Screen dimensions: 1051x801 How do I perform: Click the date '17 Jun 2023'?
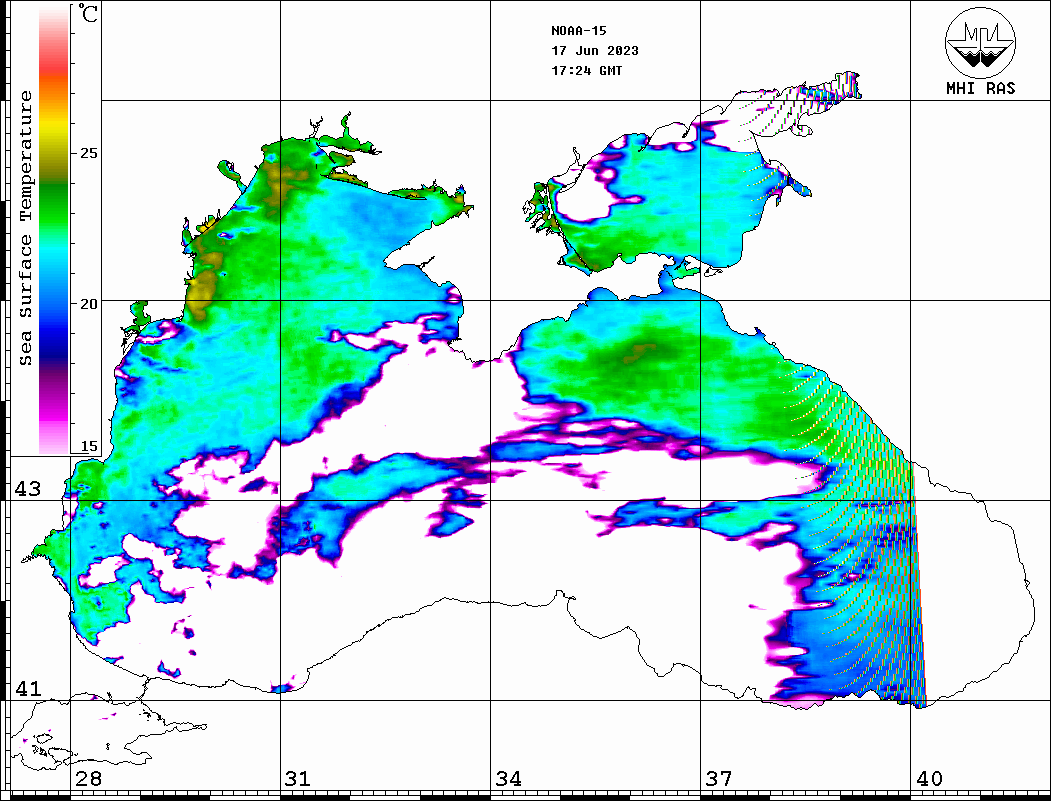595,51
